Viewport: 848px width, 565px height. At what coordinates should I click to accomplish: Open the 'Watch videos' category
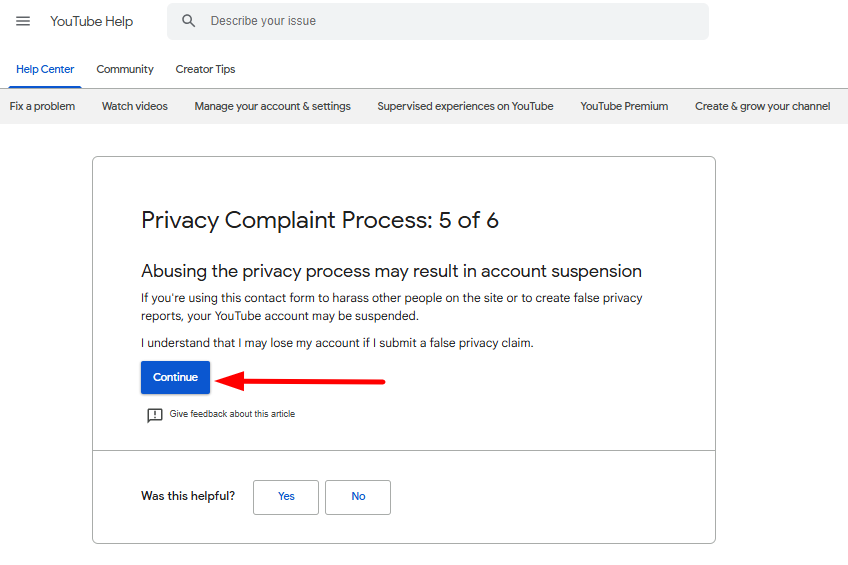(135, 106)
